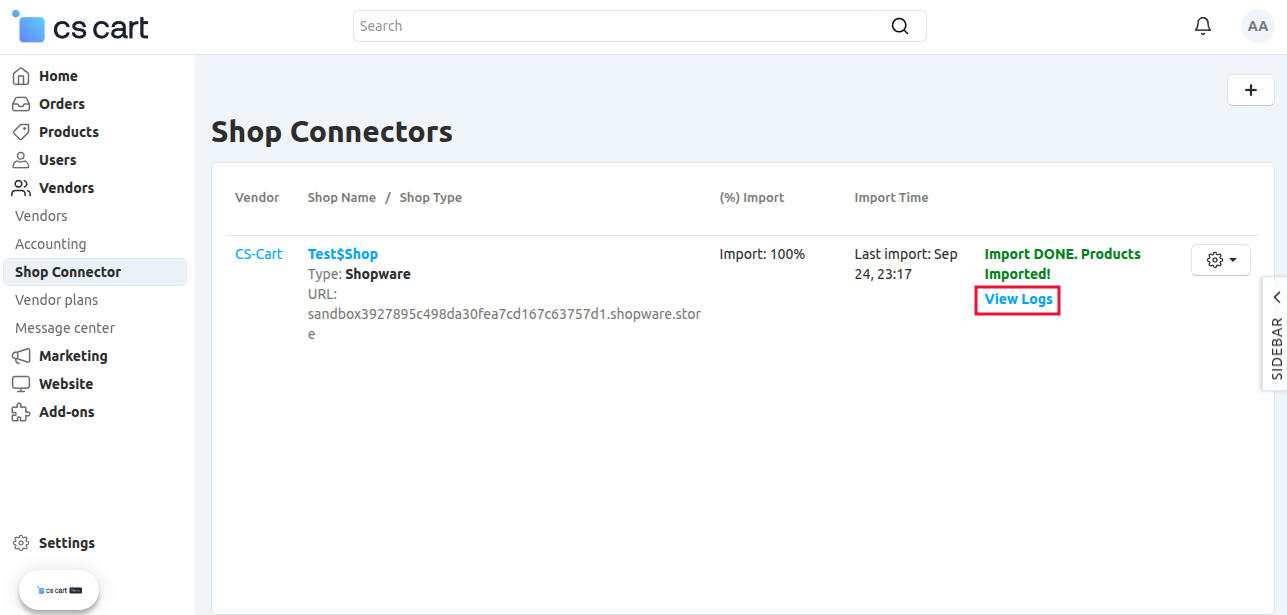Click the Products tag icon
Viewport: 1287px width, 615px height.
22,131
